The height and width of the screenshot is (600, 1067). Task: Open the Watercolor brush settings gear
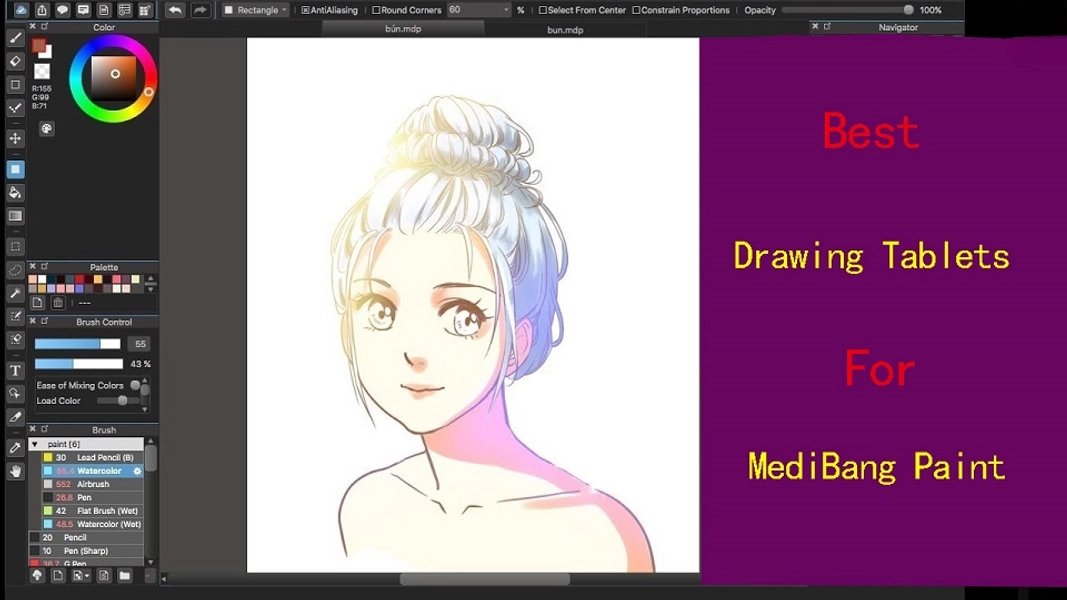(137, 471)
